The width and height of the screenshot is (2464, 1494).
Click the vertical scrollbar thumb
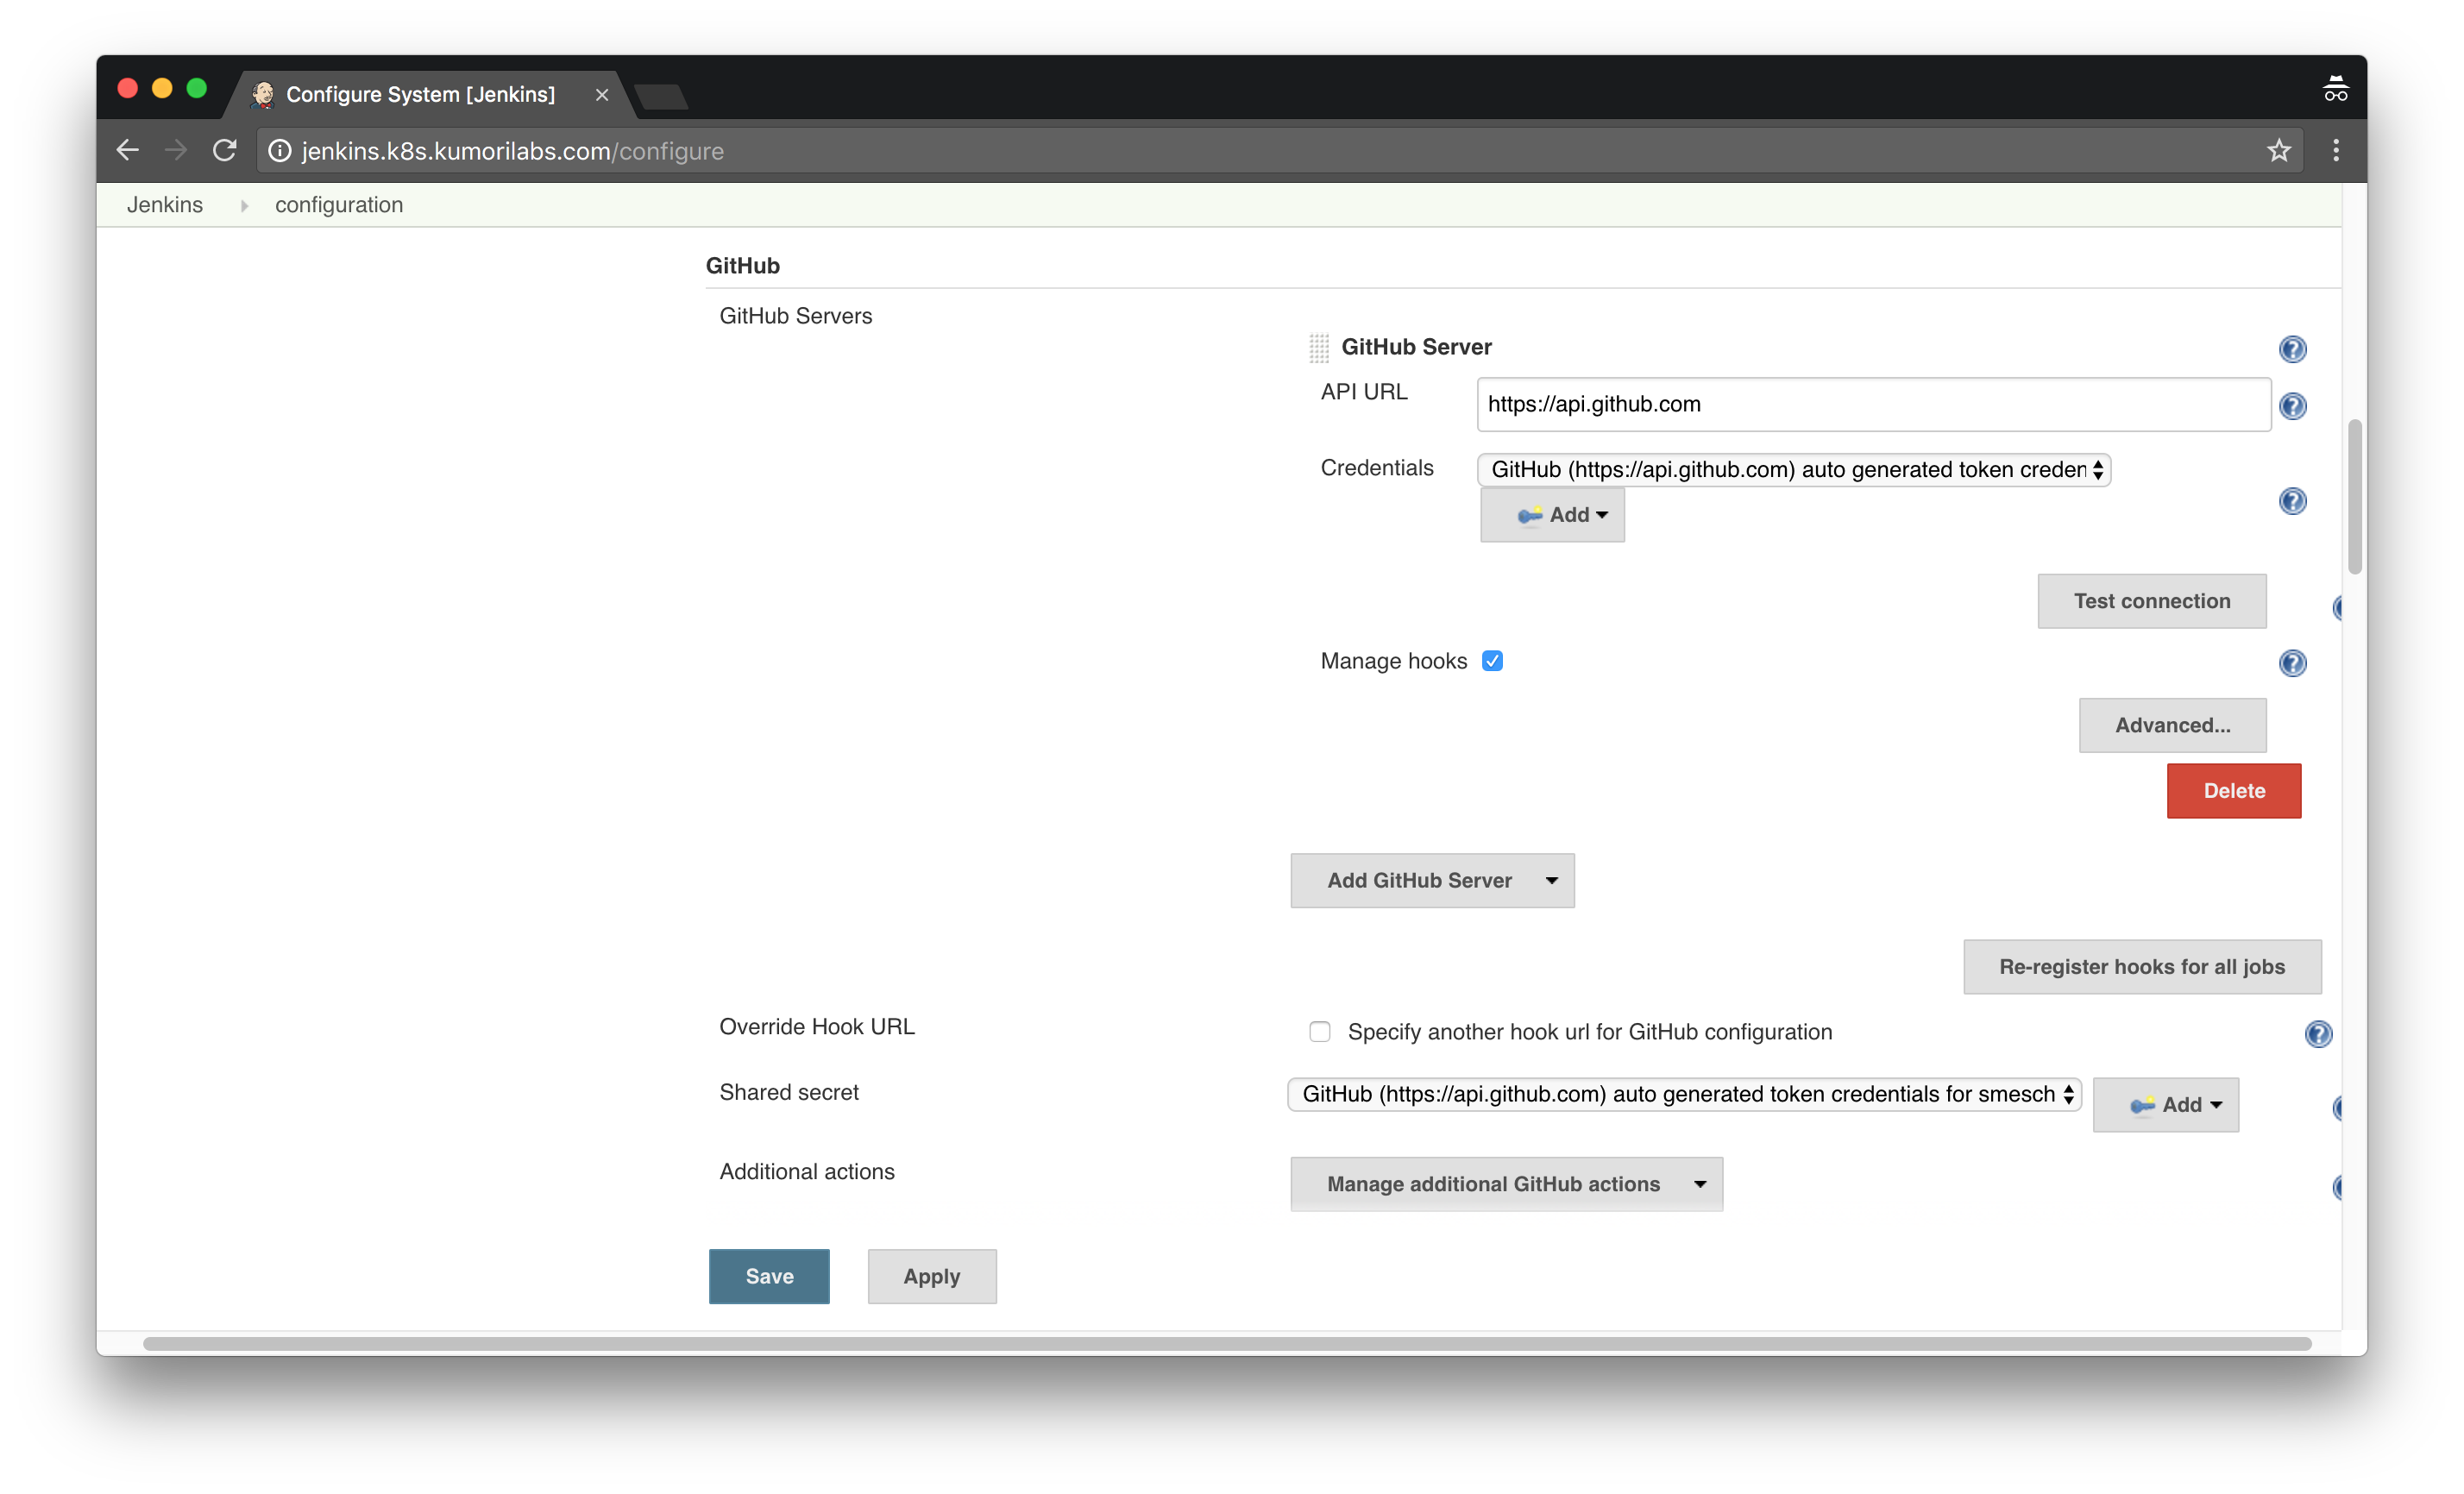(2354, 497)
